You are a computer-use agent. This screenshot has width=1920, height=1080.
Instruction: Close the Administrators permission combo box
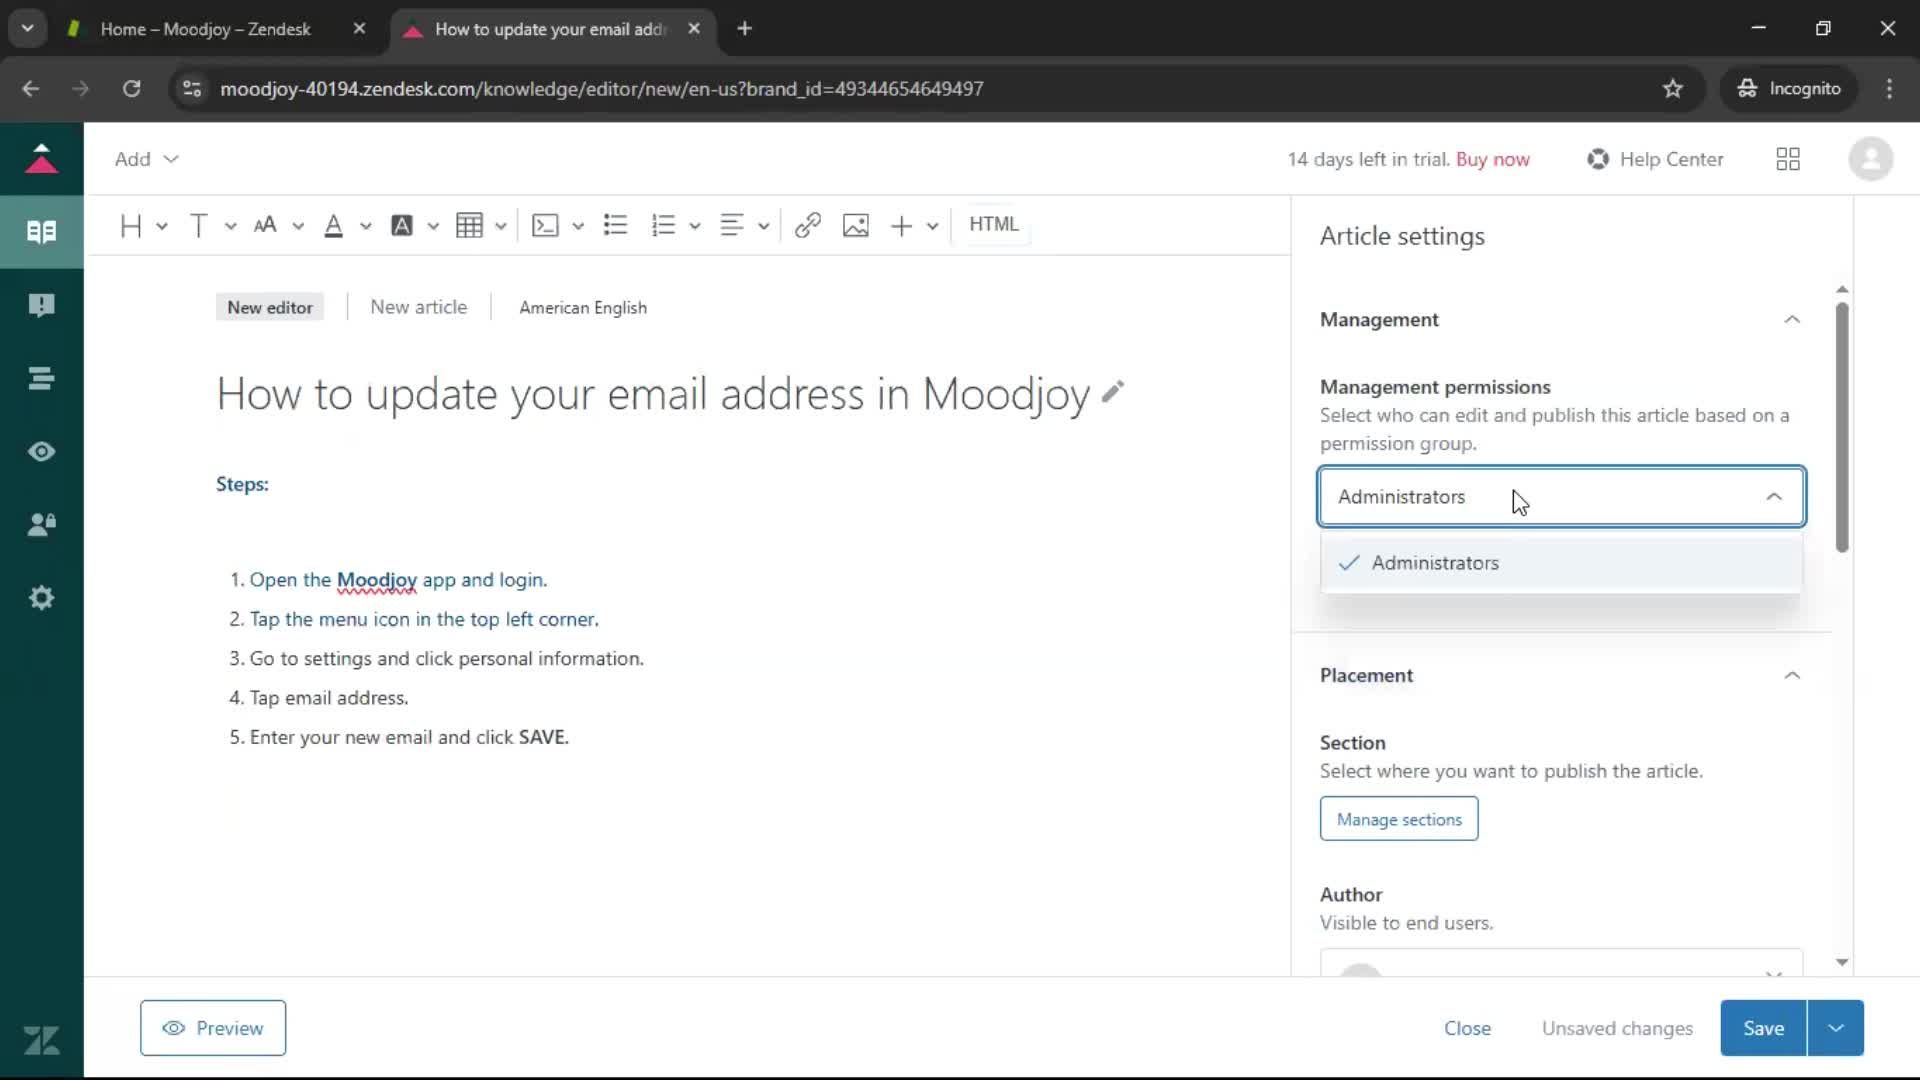coord(1562,497)
